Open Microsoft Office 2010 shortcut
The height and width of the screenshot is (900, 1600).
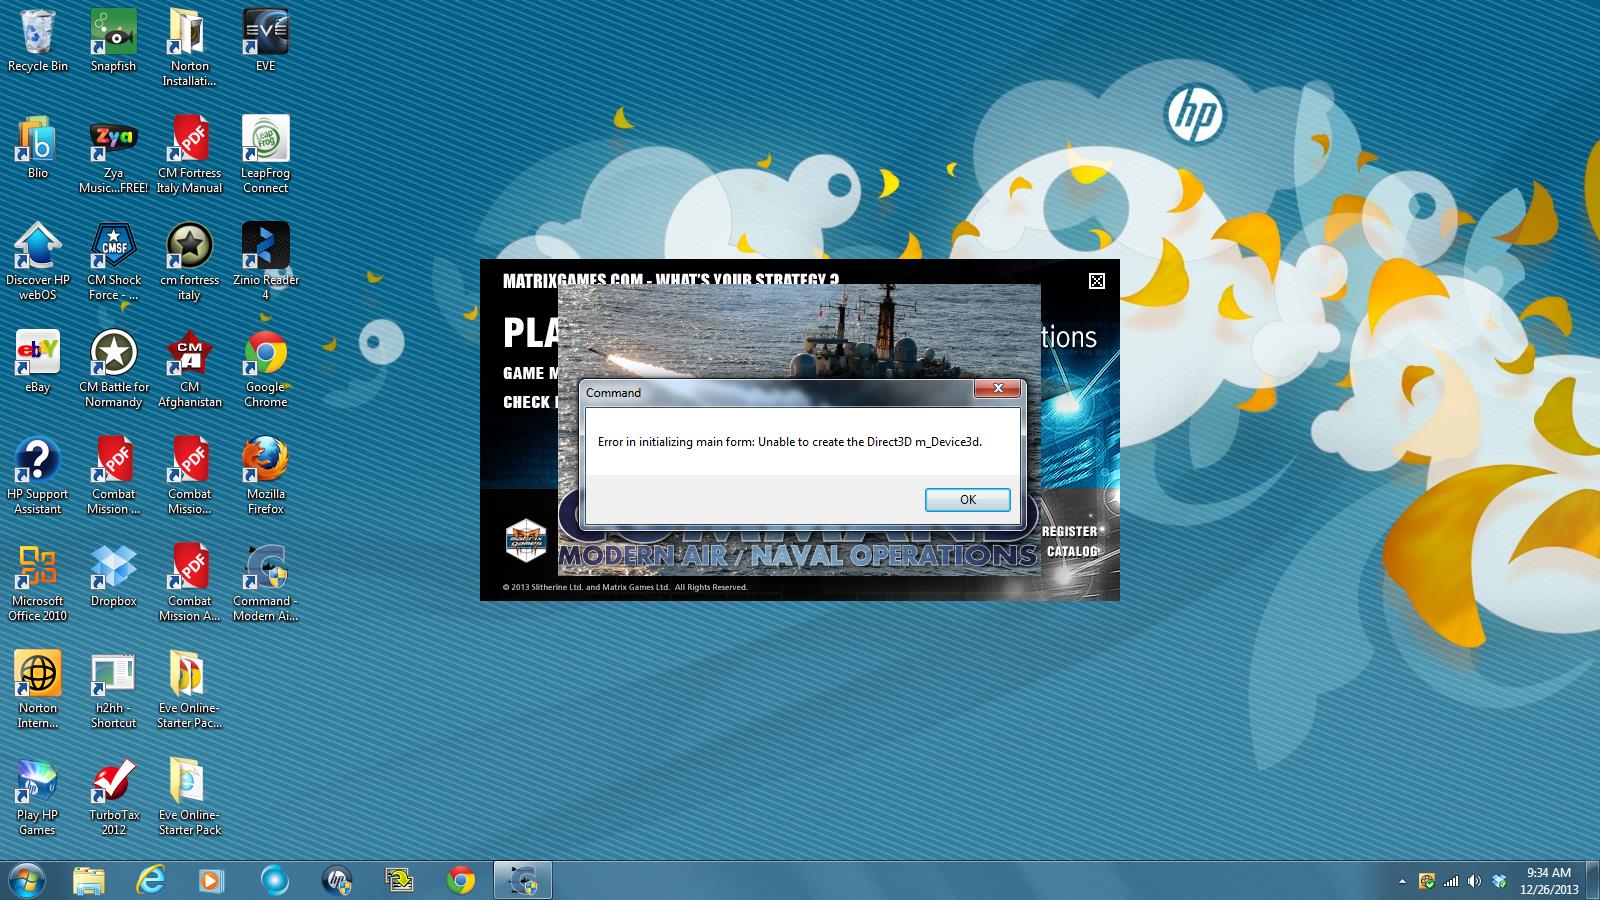[38, 583]
